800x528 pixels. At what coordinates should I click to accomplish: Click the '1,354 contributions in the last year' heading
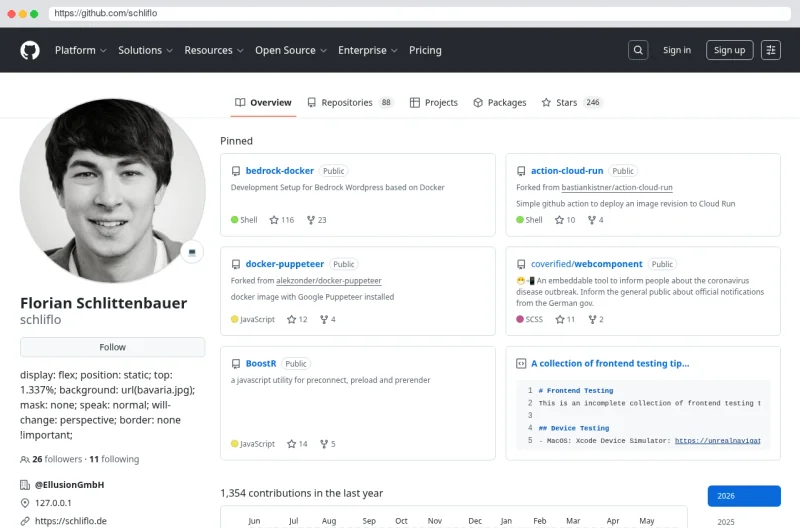coord(302,493)
